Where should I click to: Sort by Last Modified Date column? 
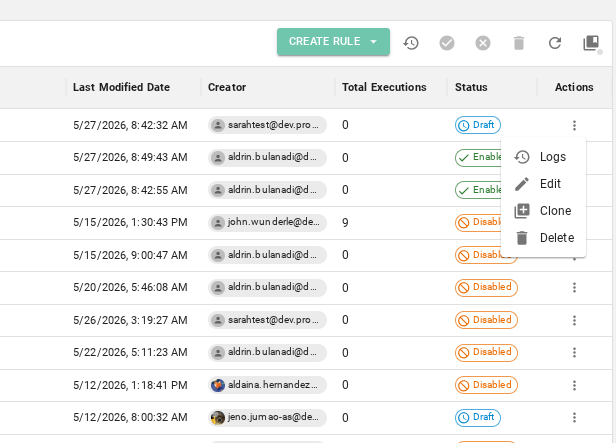[x=121, y=87]
